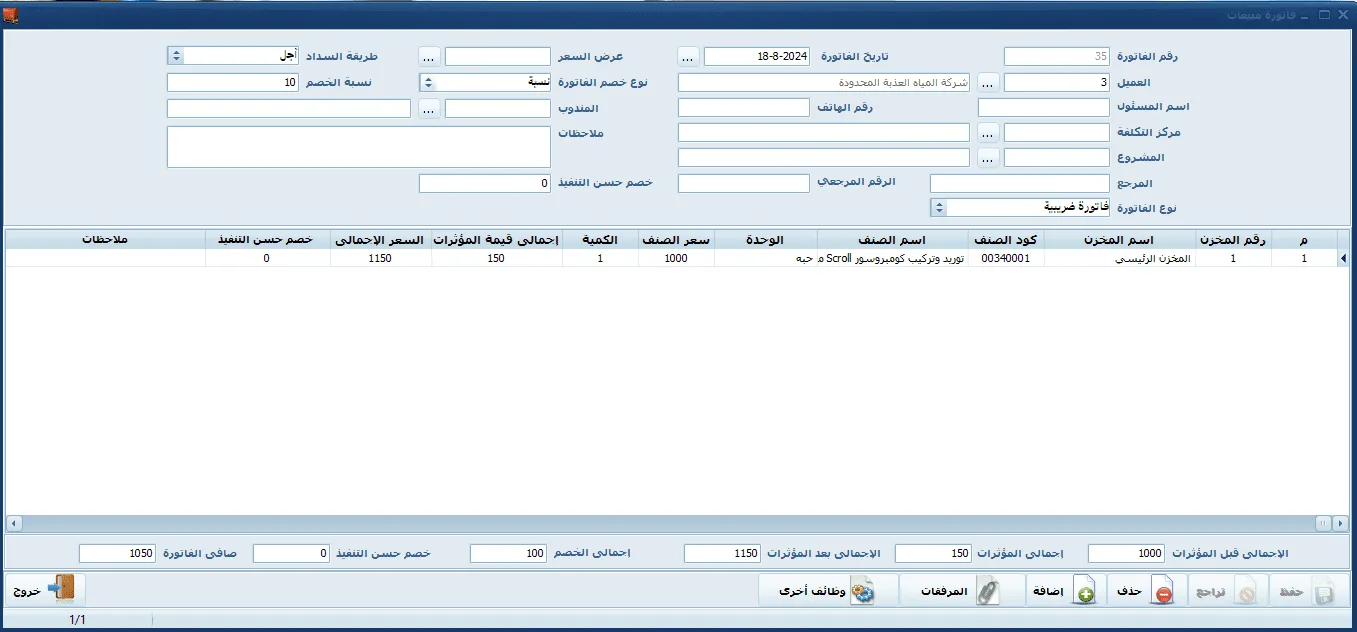Click total price cell 1150 in table
1357x632 pixels.
381,259
